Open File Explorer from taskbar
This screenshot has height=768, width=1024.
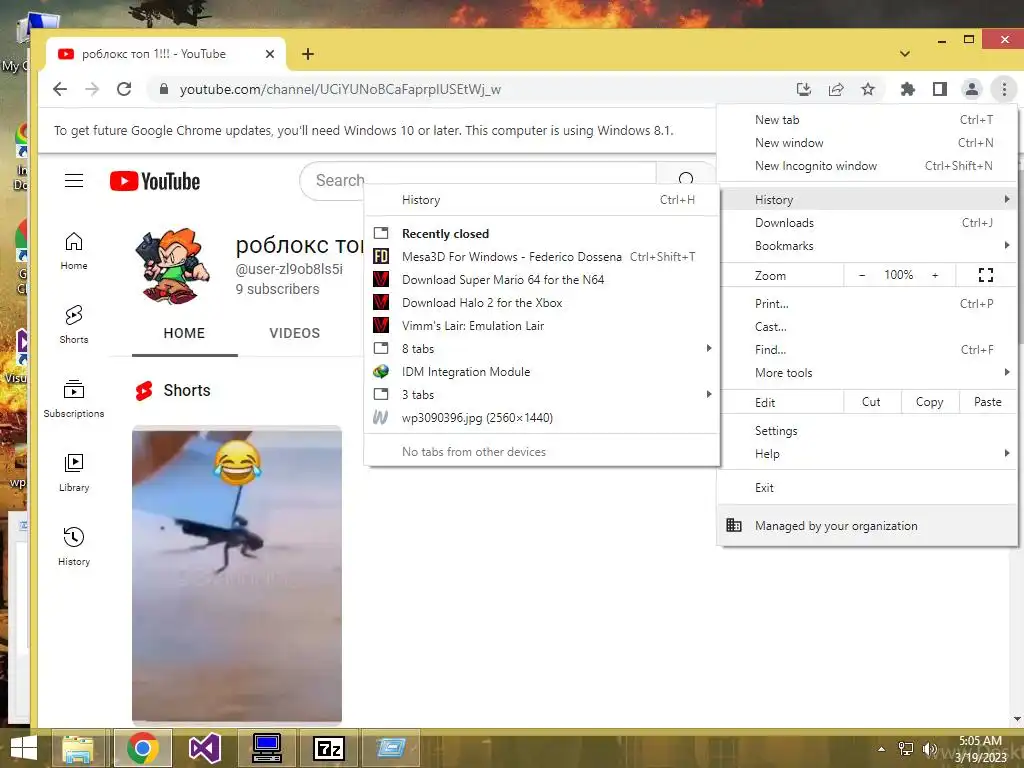click(78, 748)
